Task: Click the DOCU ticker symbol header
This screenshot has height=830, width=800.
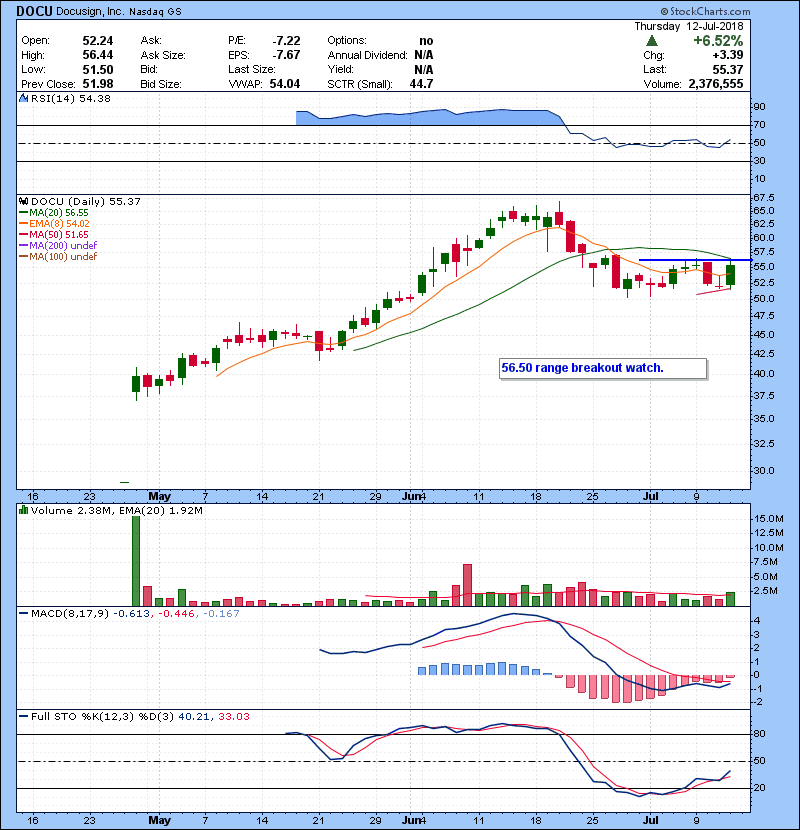Action: click(x=34, y=11)
